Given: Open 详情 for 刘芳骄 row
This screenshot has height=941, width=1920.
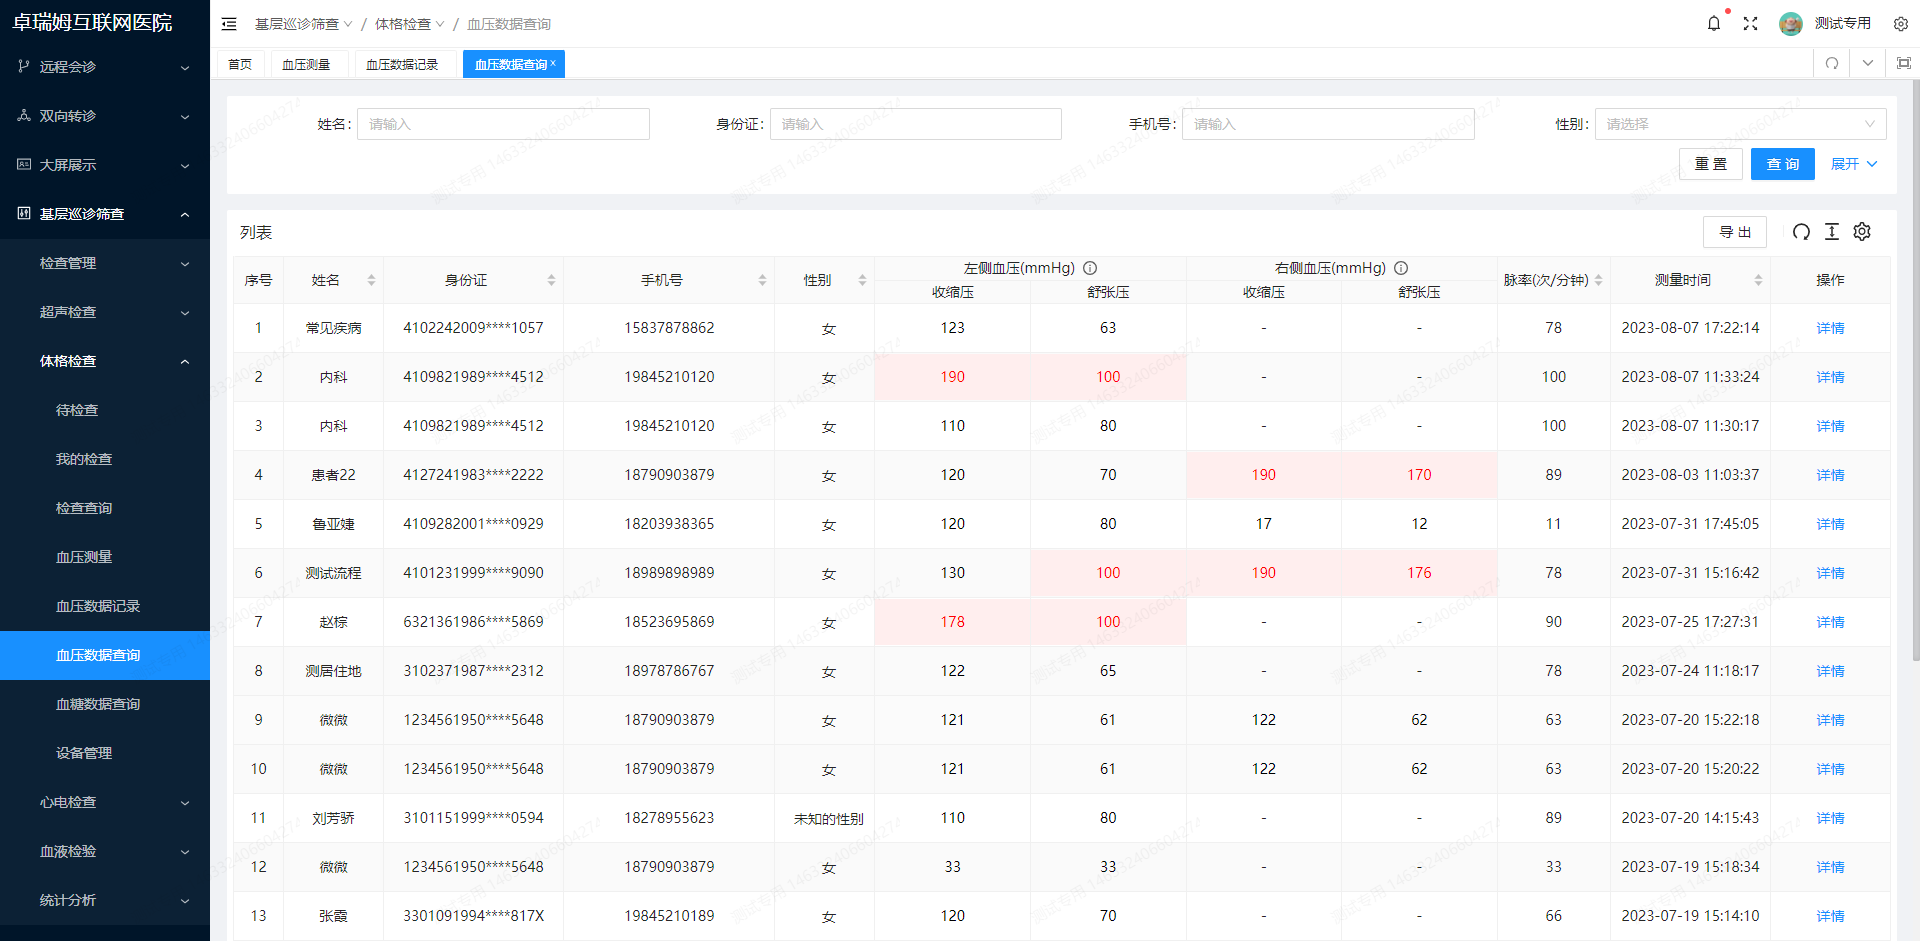Looking at the screenshot, I should pos(1830,818).
